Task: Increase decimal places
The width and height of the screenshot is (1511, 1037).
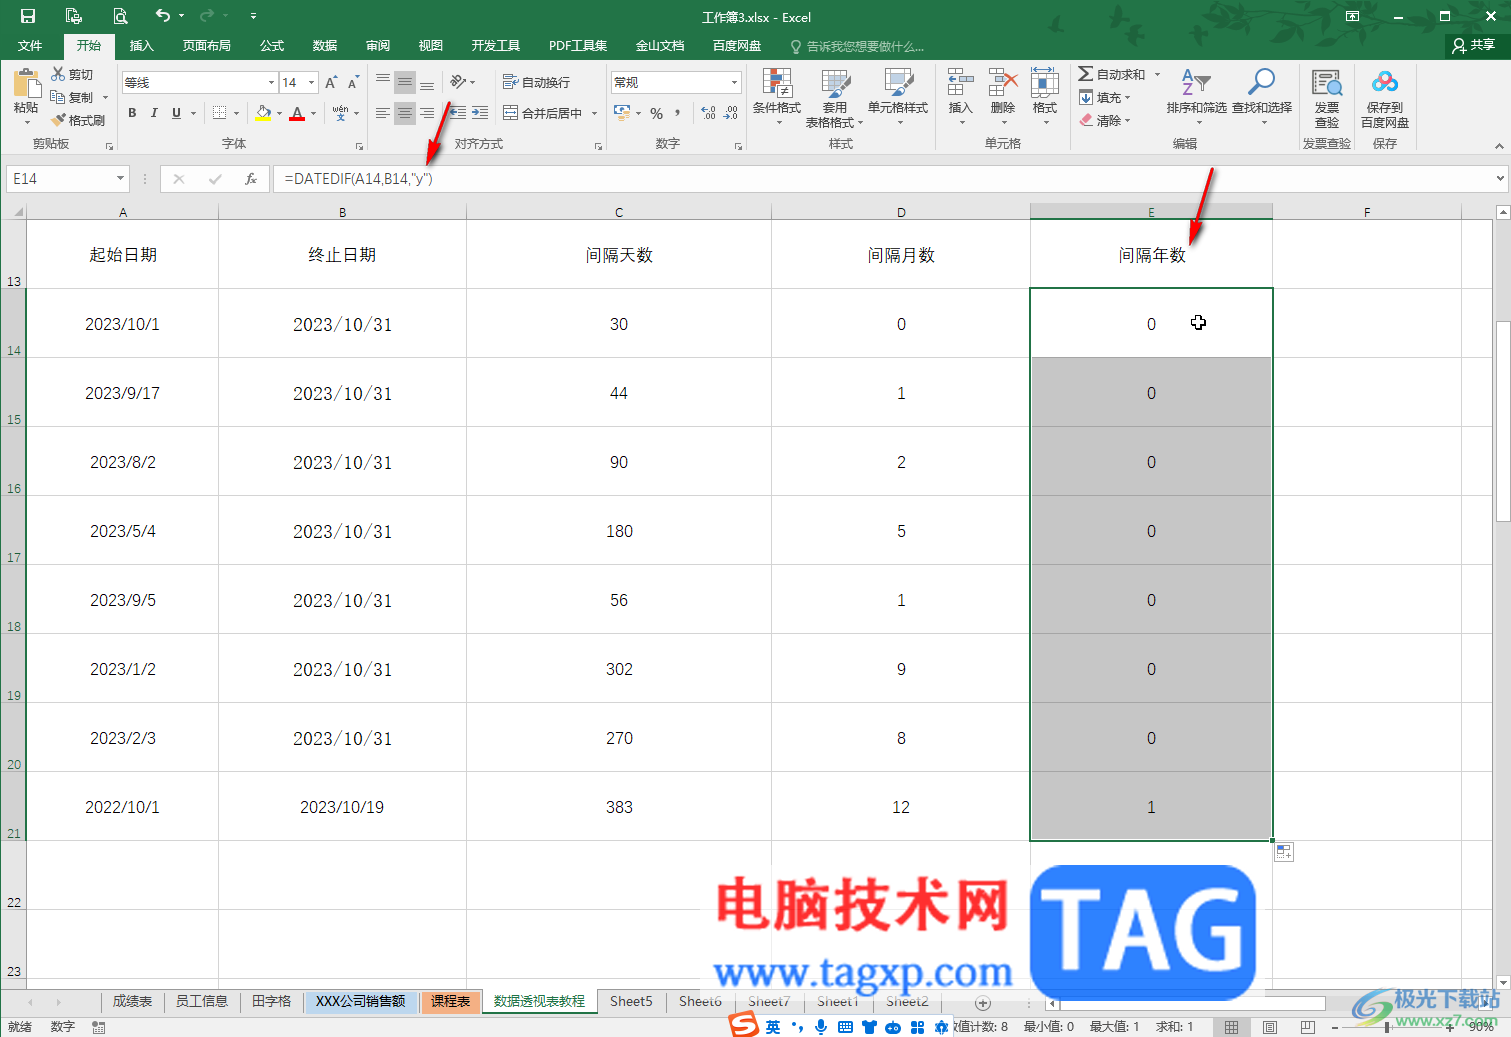Action: [x=708, y=113]
